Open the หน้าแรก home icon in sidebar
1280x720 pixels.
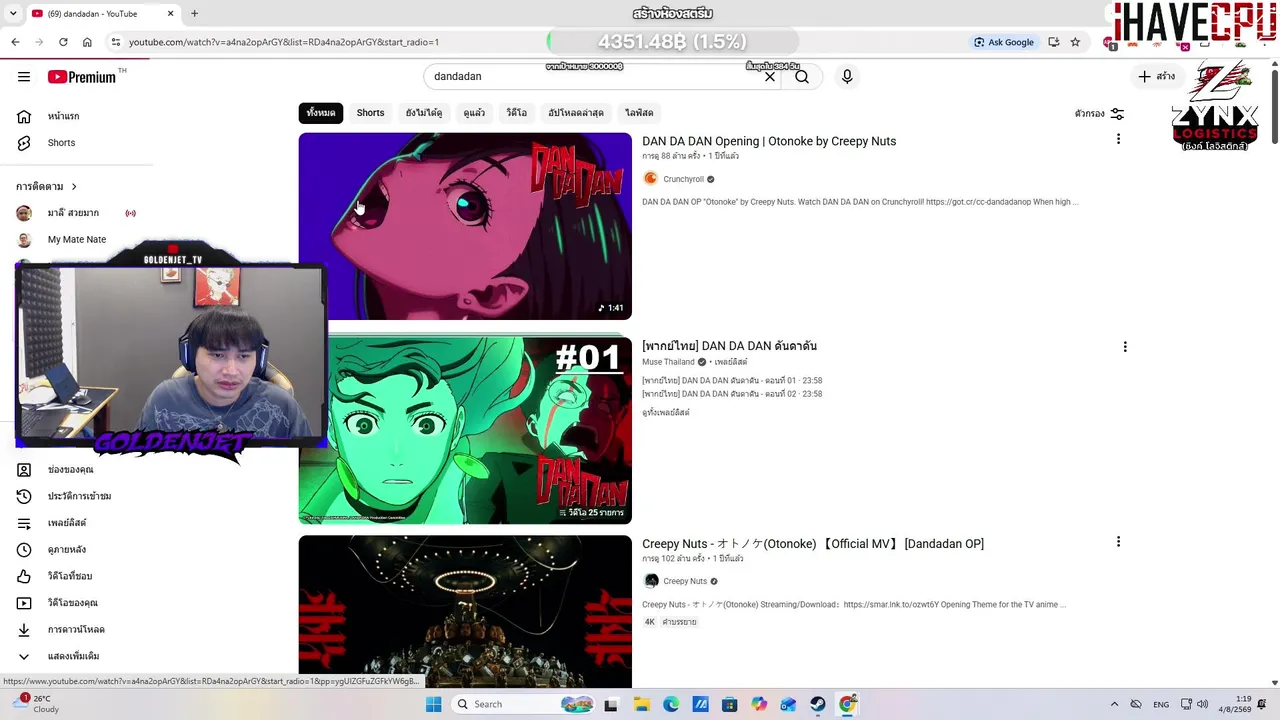[x=24, y=116]
